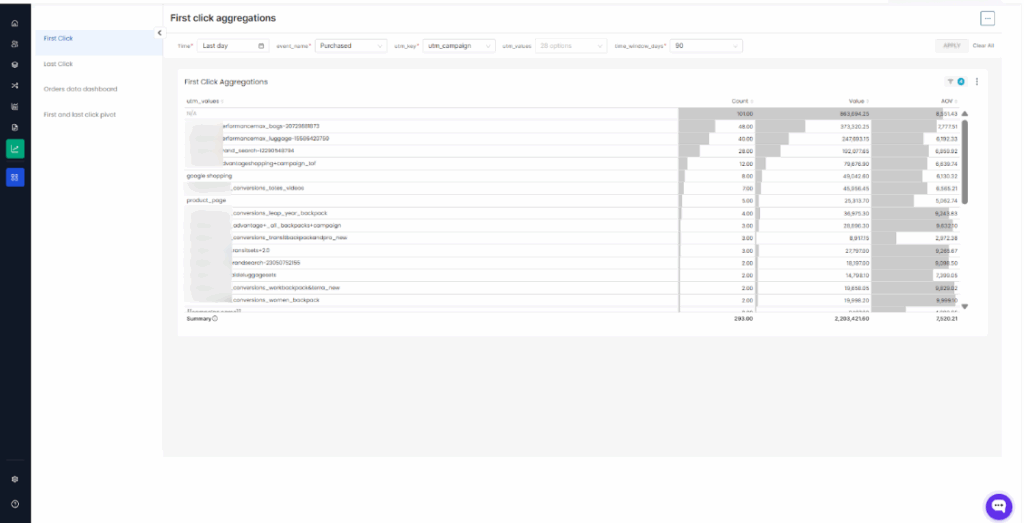Open the widget filter icon with the badge
Image resolution: width=1024 pixels, height=523 pixels.
955,82
